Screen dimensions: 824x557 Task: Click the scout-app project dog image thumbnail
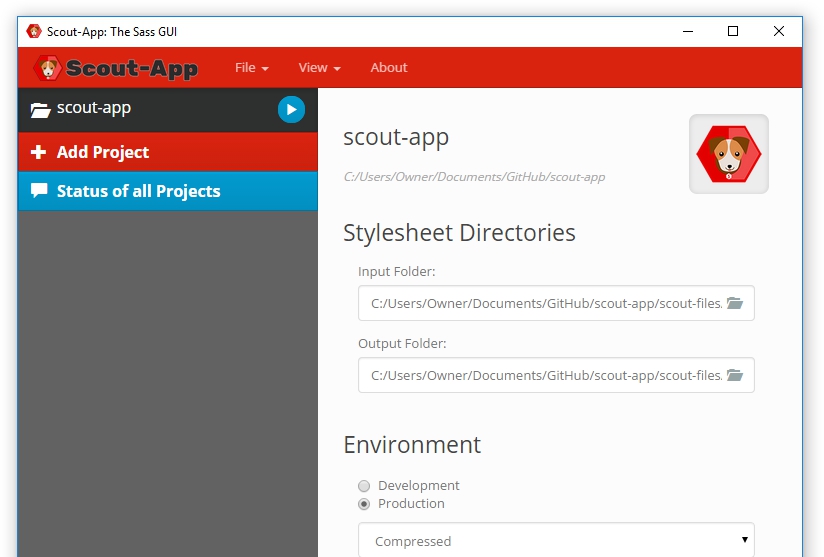(729, 154)
